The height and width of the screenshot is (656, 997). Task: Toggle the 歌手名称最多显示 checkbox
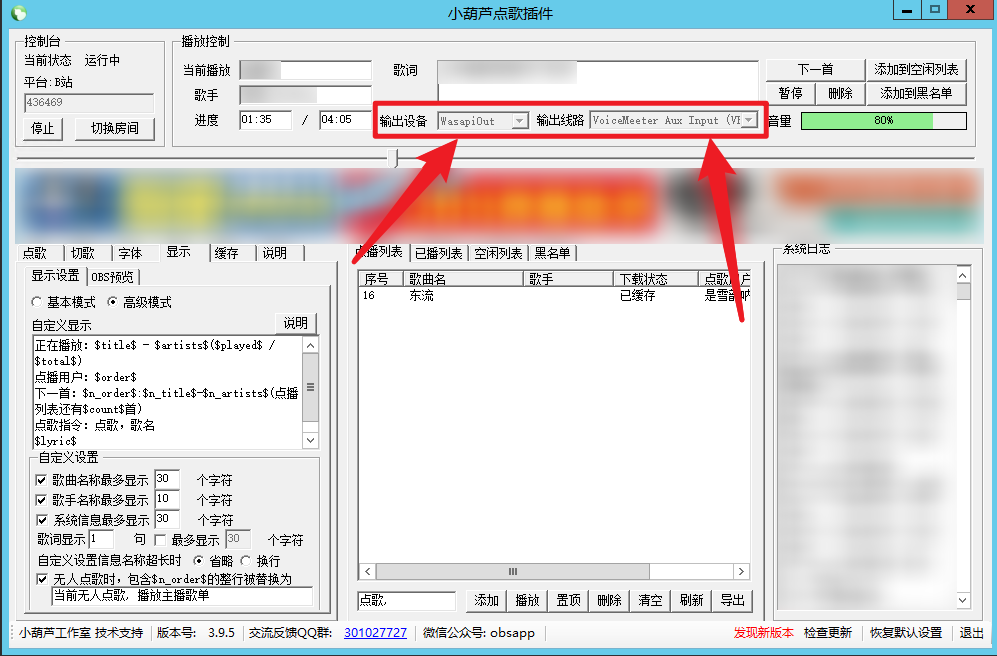click(x=41, y=500)
